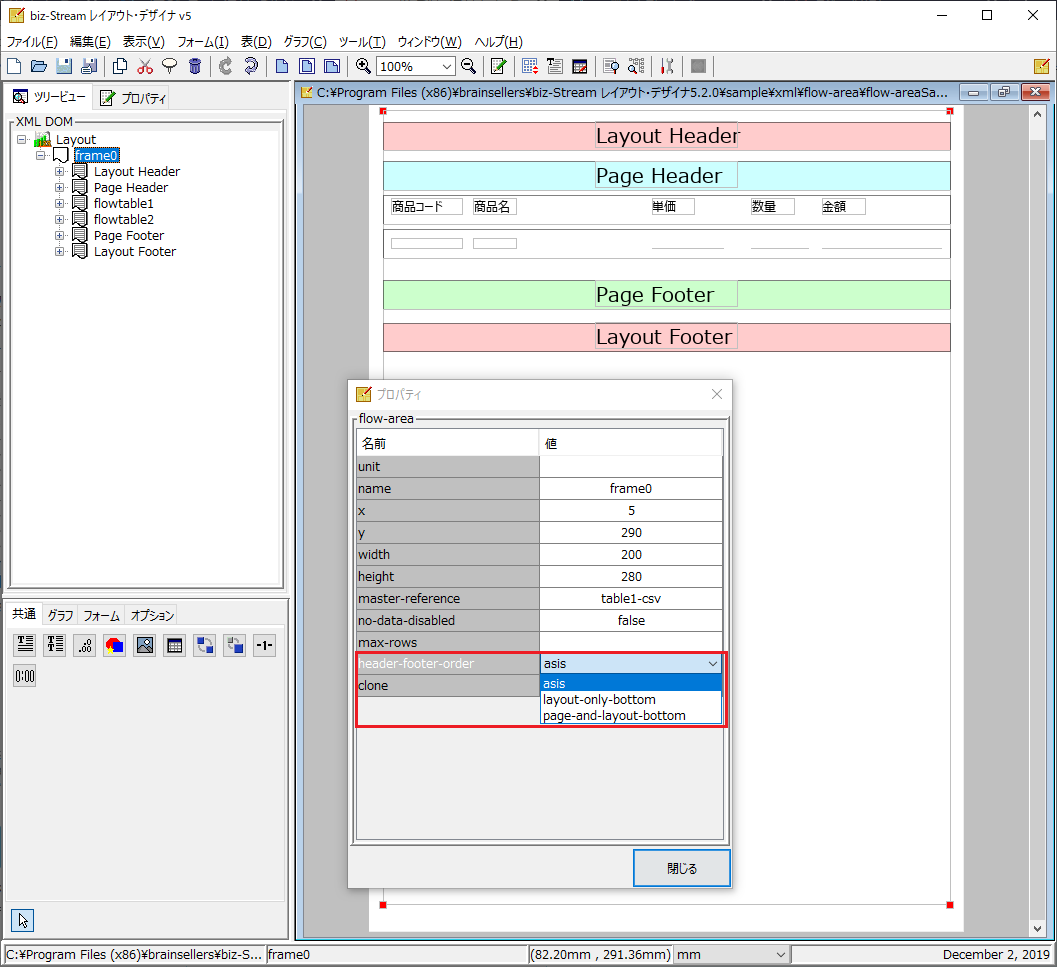Open the 編集(E) menu
Image resolution: width=1057 pixels, height=967 pixels.
coord(90,42)
